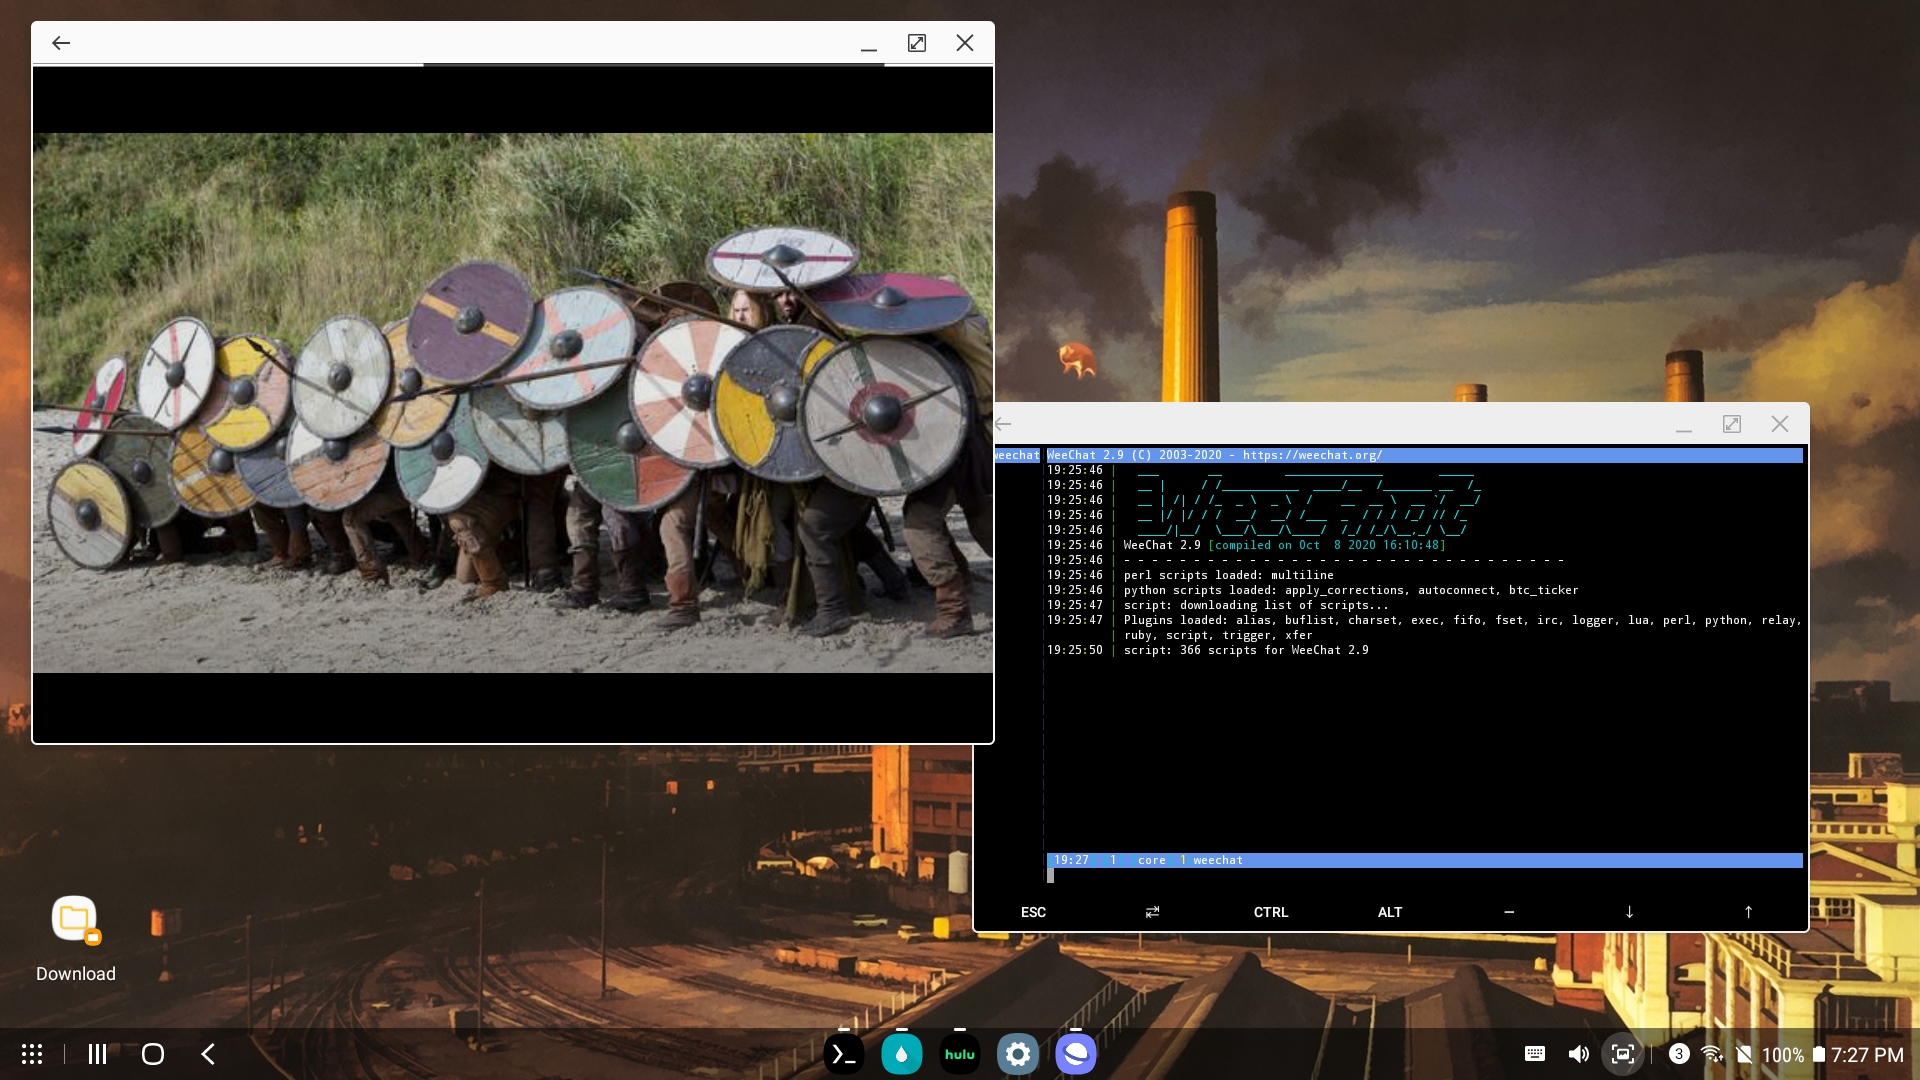Open the apps grid launcher
The height and width of the screenshot is (1080, 1920).
[x=32, y=1054]
